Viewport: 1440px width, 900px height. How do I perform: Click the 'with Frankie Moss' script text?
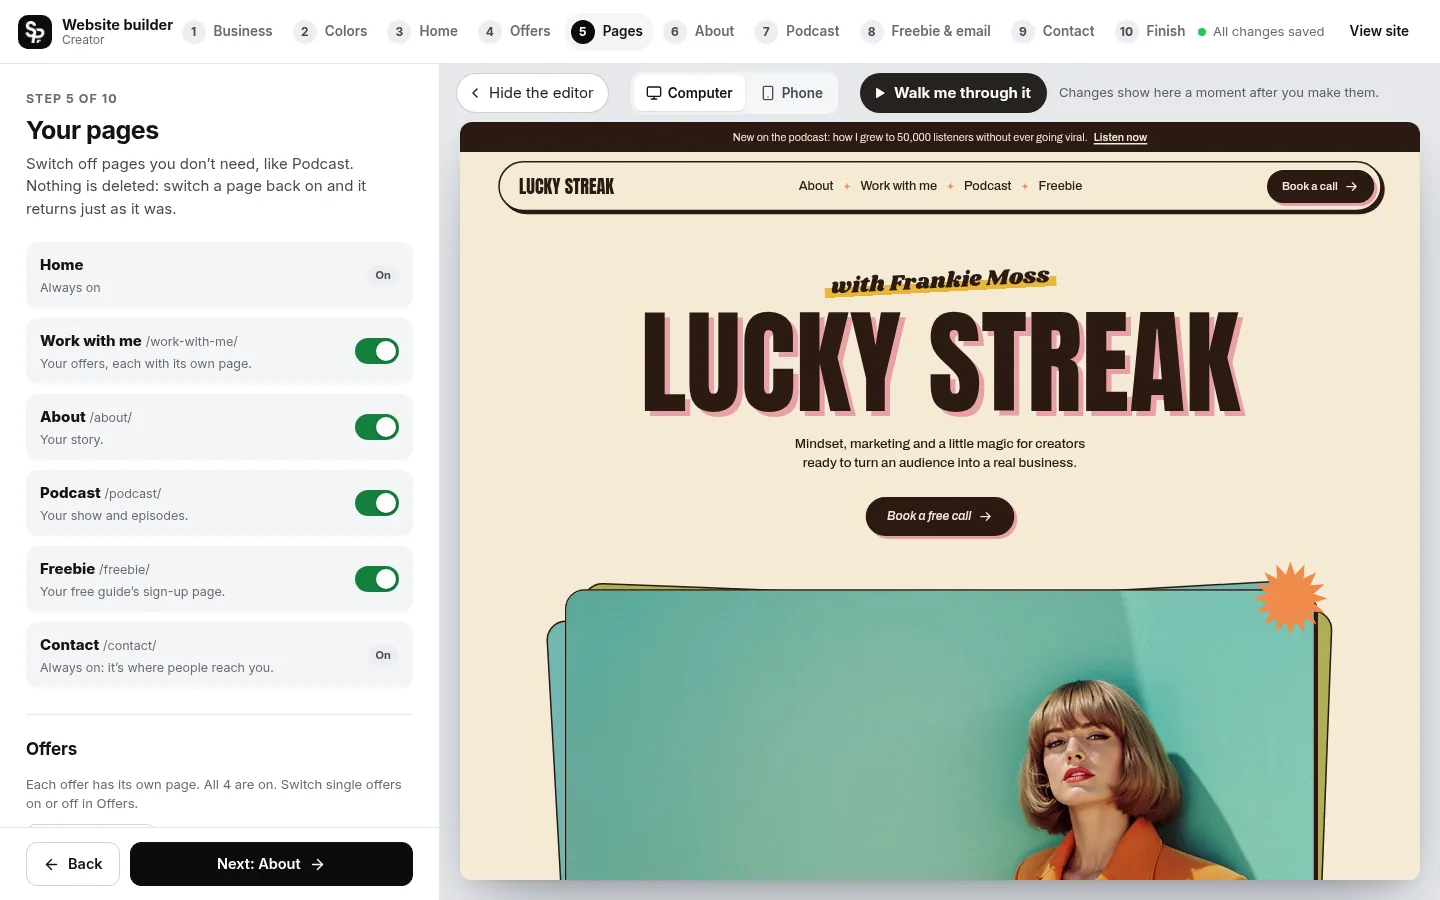click(x=941, y=281)
